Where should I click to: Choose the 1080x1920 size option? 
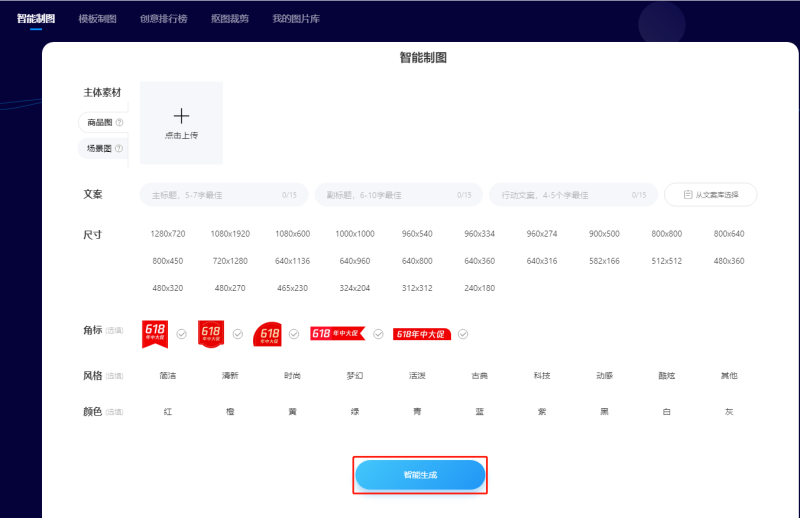click(230, 234)
